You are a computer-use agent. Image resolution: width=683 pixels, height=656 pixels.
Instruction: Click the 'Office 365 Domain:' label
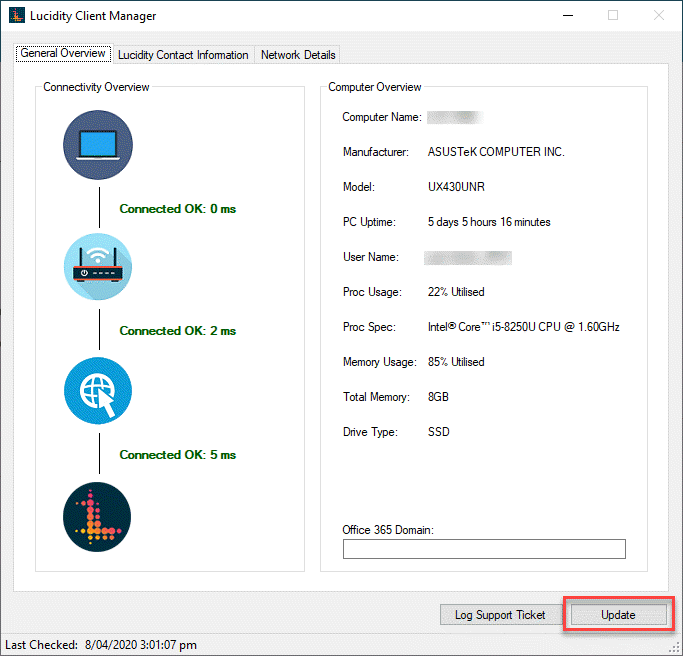click(388, 530)
